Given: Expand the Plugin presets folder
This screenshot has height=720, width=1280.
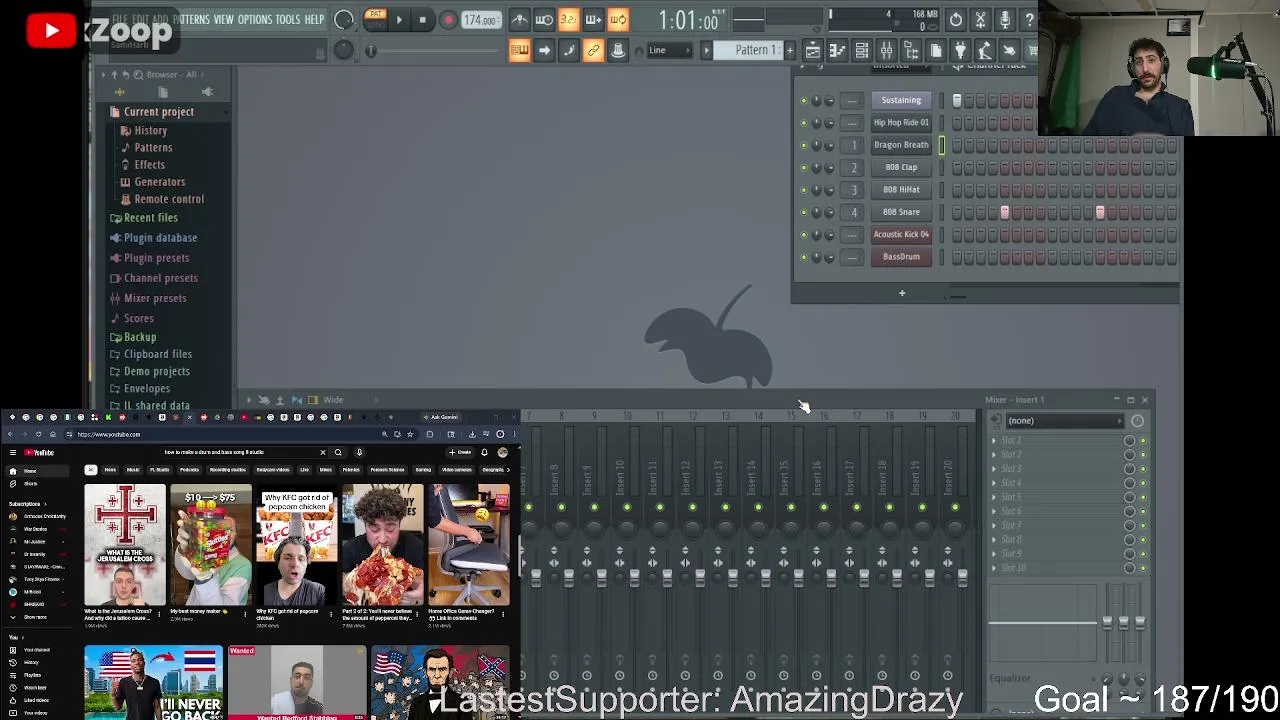Looking at the screenshot, I should click(156, 258).
